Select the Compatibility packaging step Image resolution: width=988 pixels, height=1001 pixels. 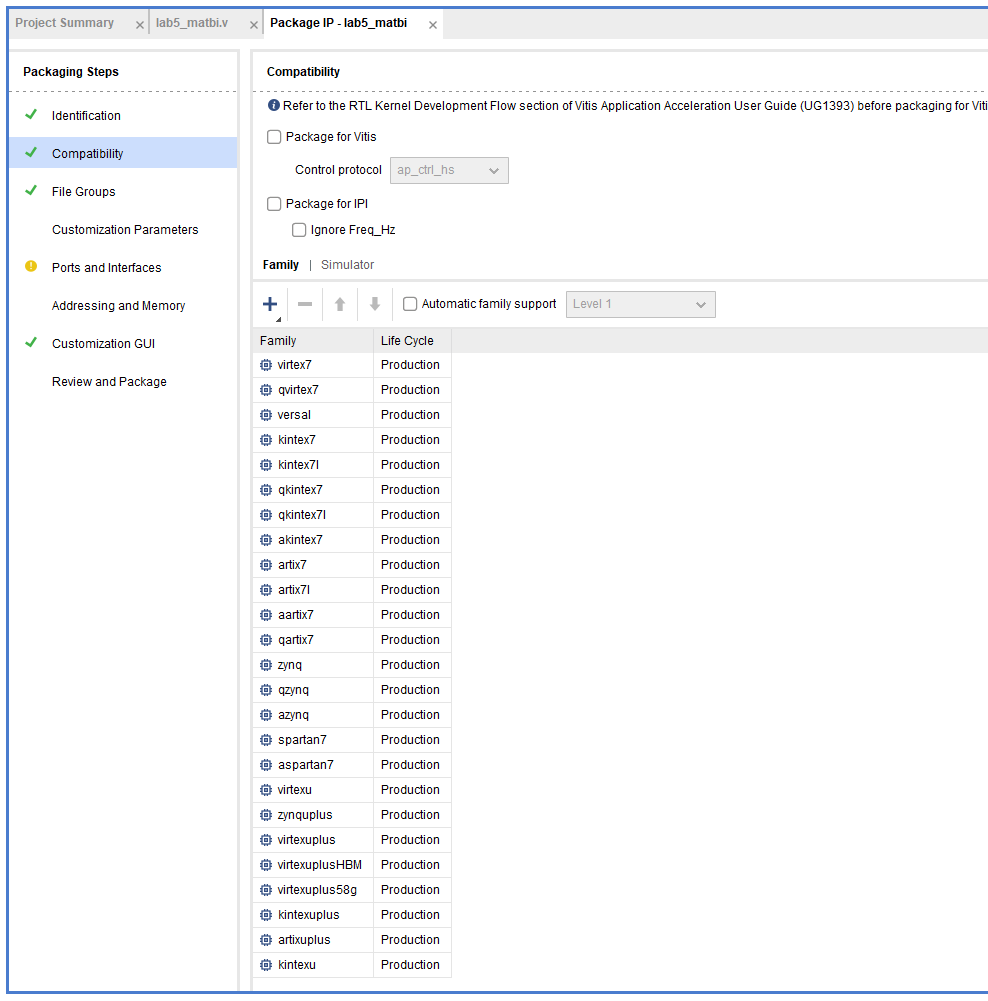[x=123, y=153]
